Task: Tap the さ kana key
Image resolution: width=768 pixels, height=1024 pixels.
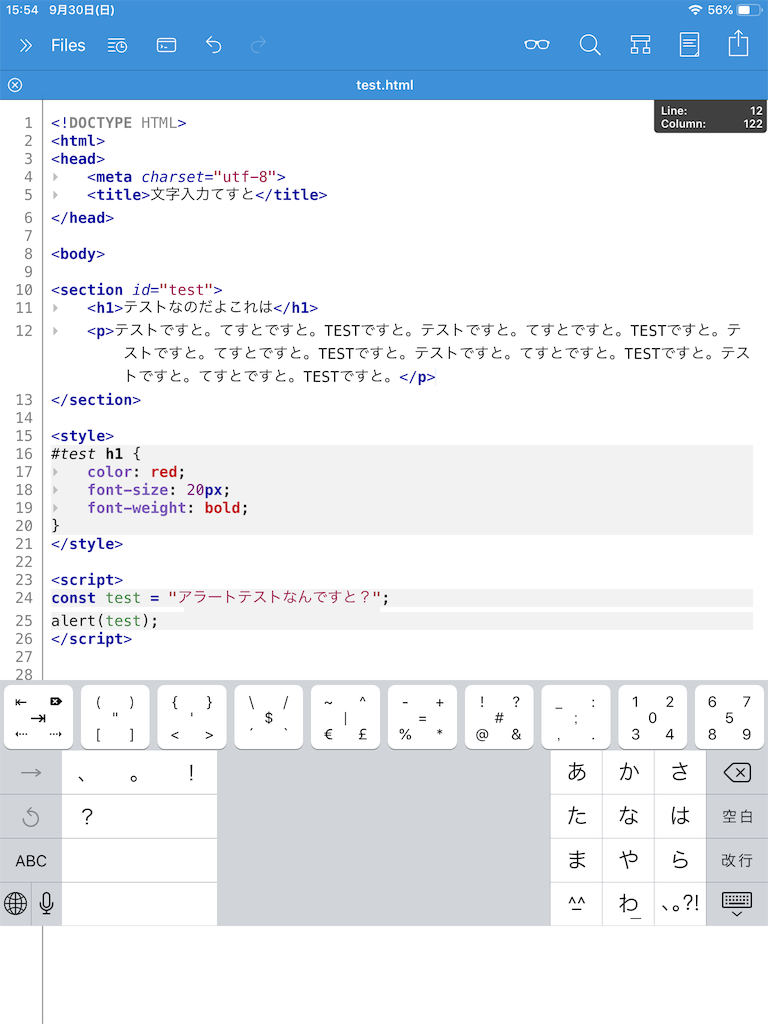Action: (x=680, y=773)
